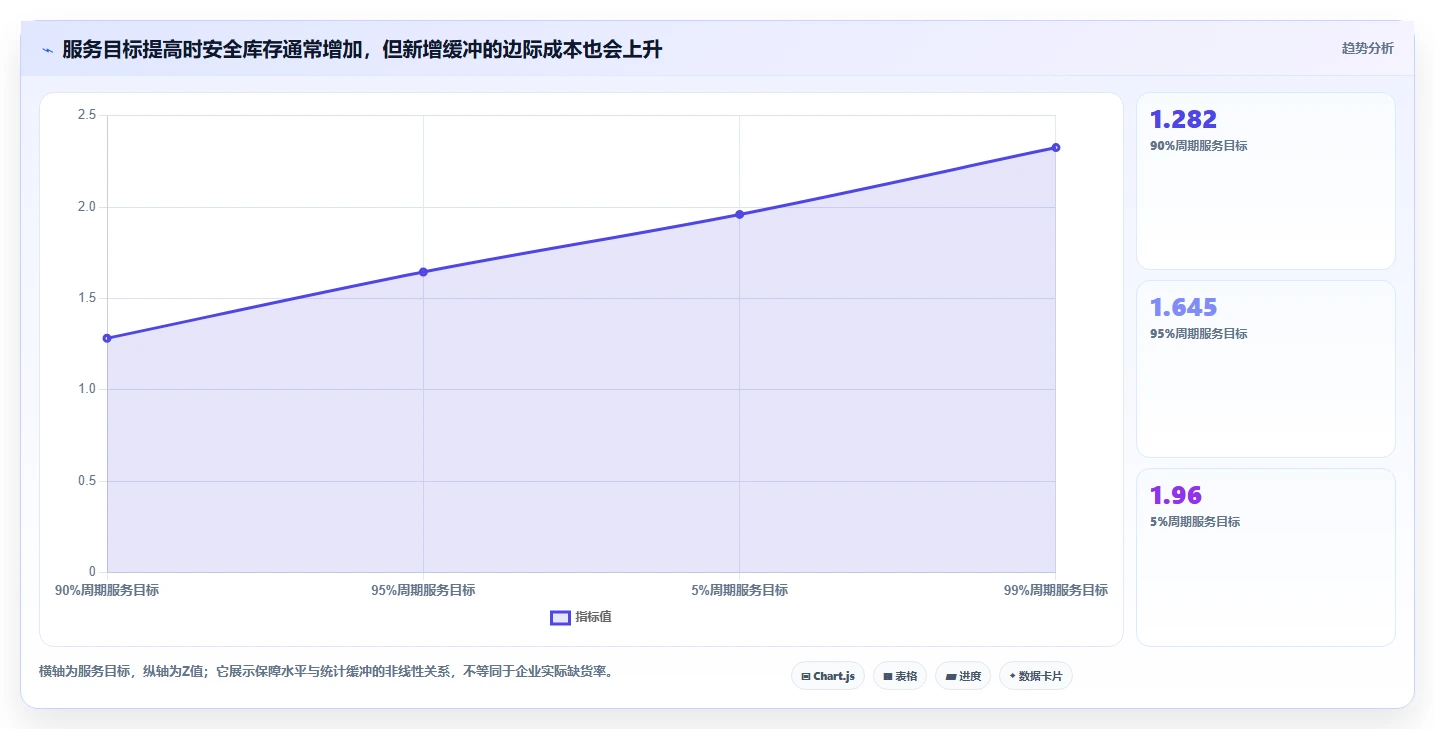Viewport: 1435px width, 729px height.
Task: Click the card caption 95%周期服务目标 under 1.645
Action: pyautogui.click(x=1199, y=334)
